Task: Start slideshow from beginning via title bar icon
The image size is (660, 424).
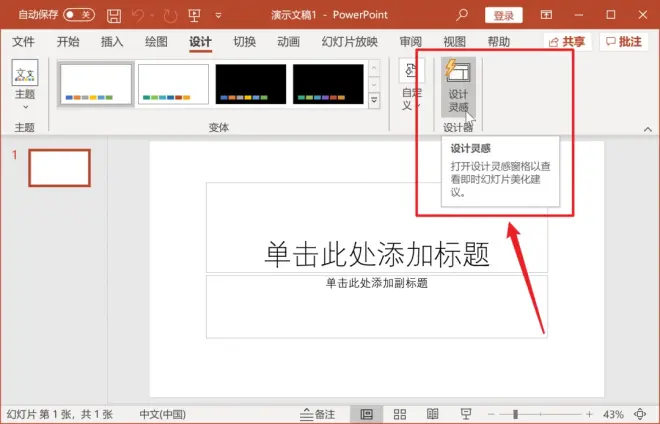Action: tap(194, 15)
